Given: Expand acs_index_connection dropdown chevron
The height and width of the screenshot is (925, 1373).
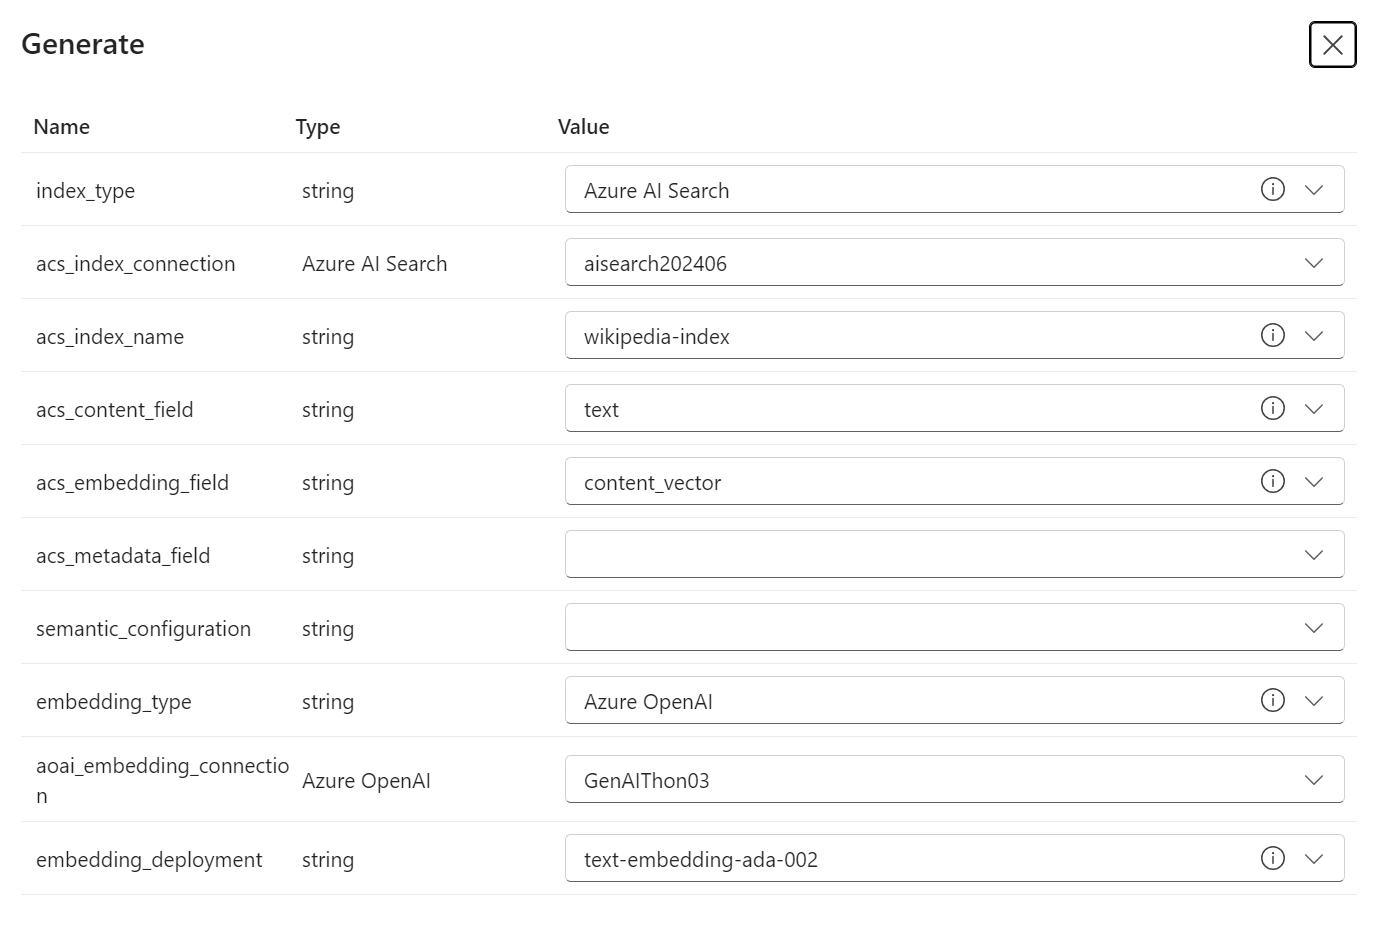Looking at the screenshot, I should click(x=1314, y=263).
